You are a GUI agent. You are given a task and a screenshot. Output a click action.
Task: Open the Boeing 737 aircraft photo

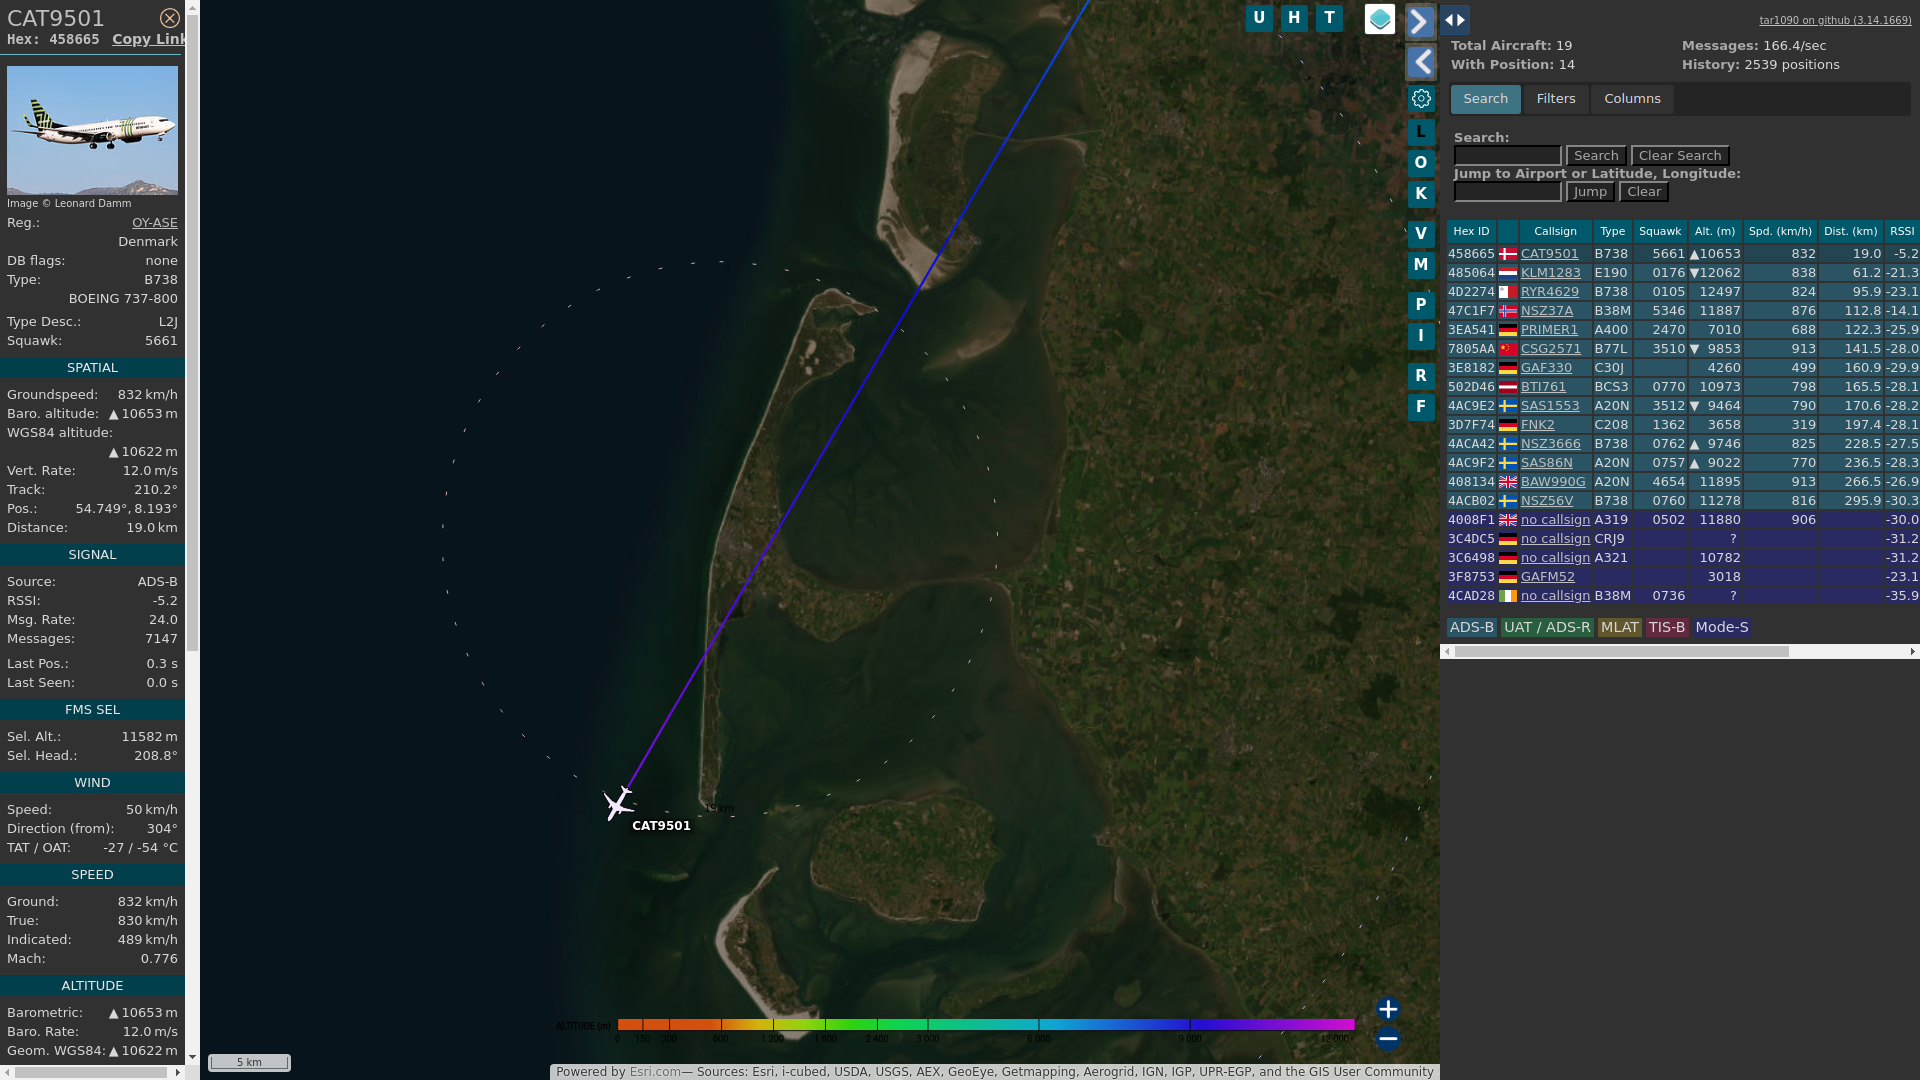pos(92,130)
